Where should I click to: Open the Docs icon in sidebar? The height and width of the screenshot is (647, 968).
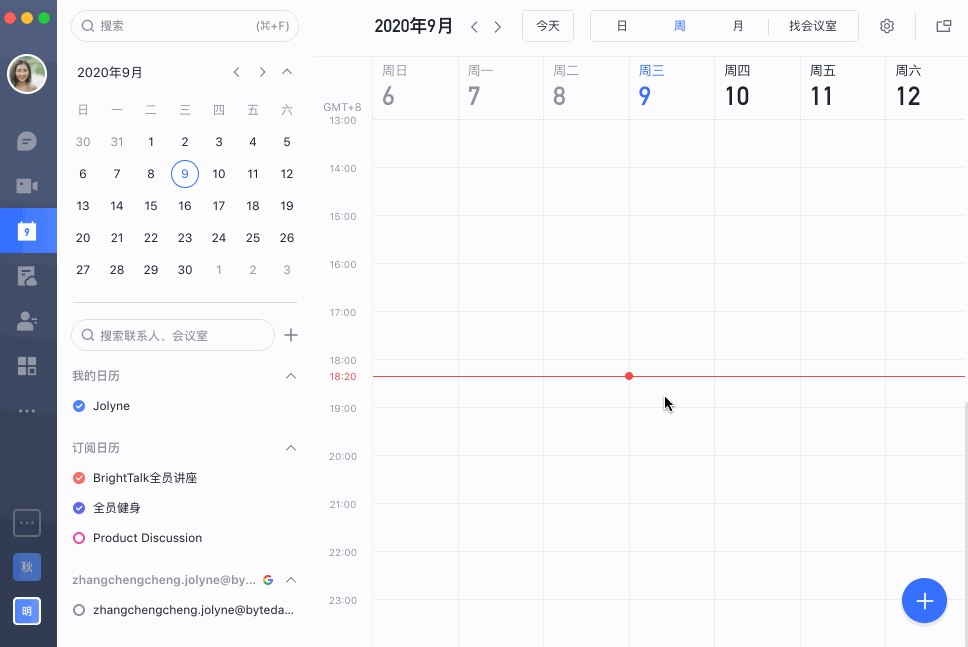27,276
